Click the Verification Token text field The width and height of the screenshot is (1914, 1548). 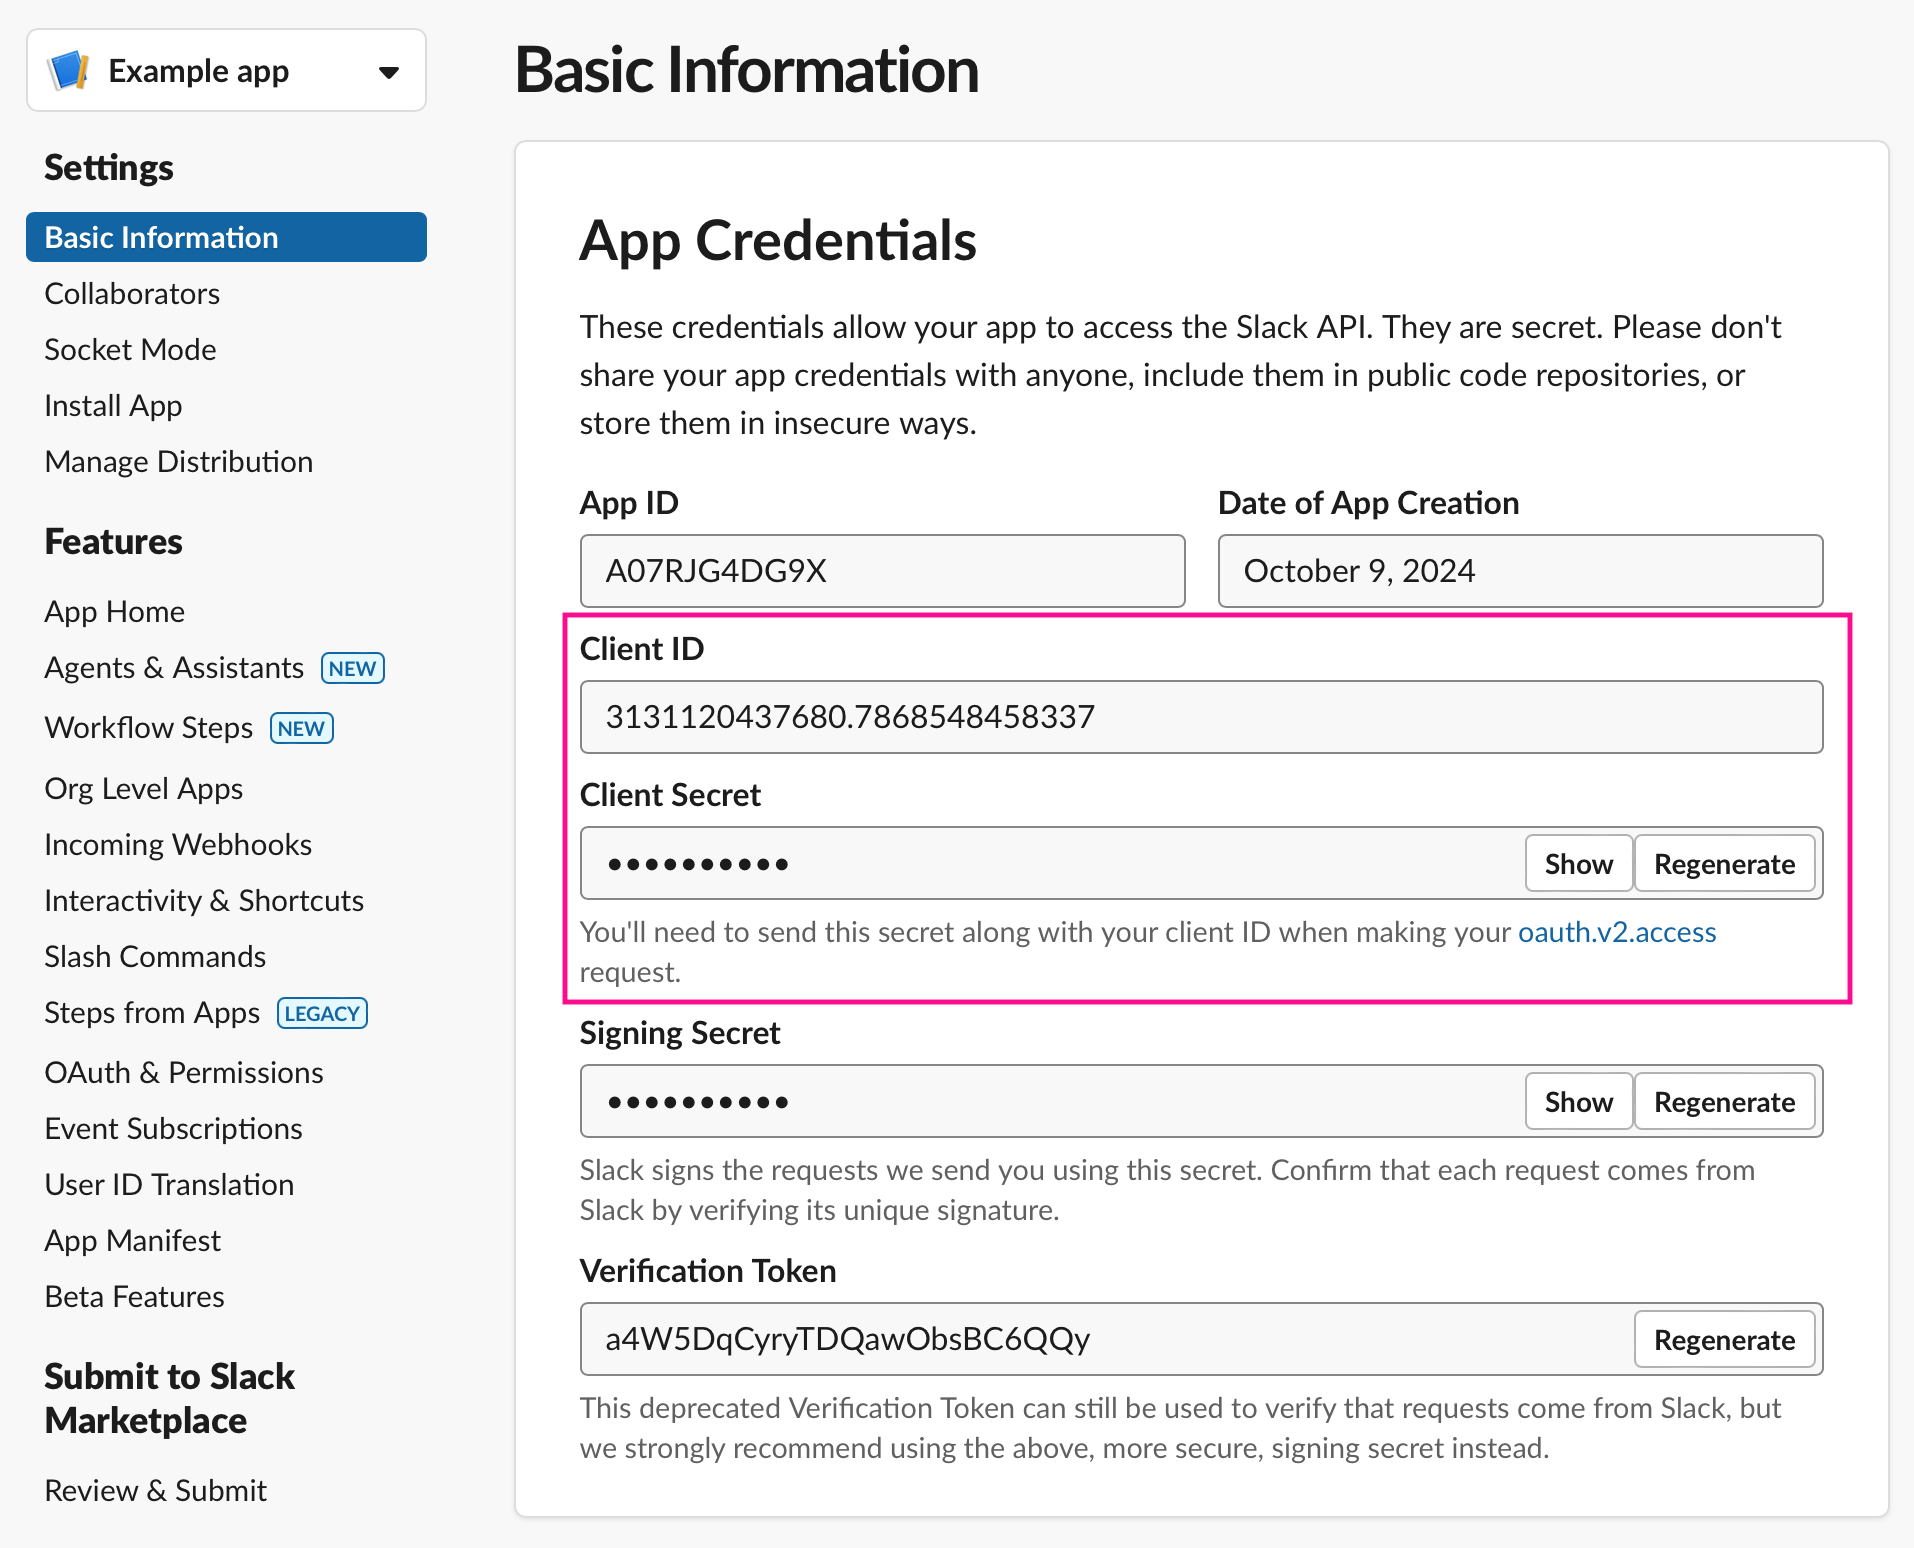[x=1100, y=1340]
